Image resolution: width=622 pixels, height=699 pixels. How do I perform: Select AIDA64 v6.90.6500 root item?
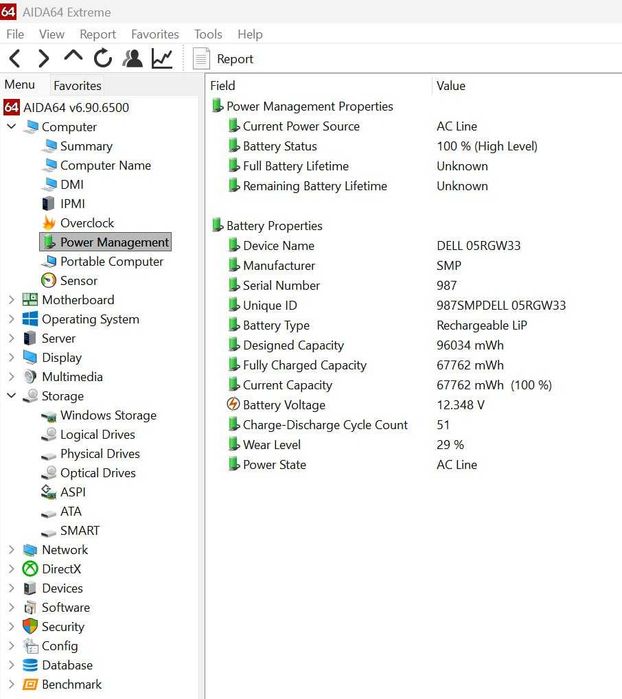click(66, 107)
